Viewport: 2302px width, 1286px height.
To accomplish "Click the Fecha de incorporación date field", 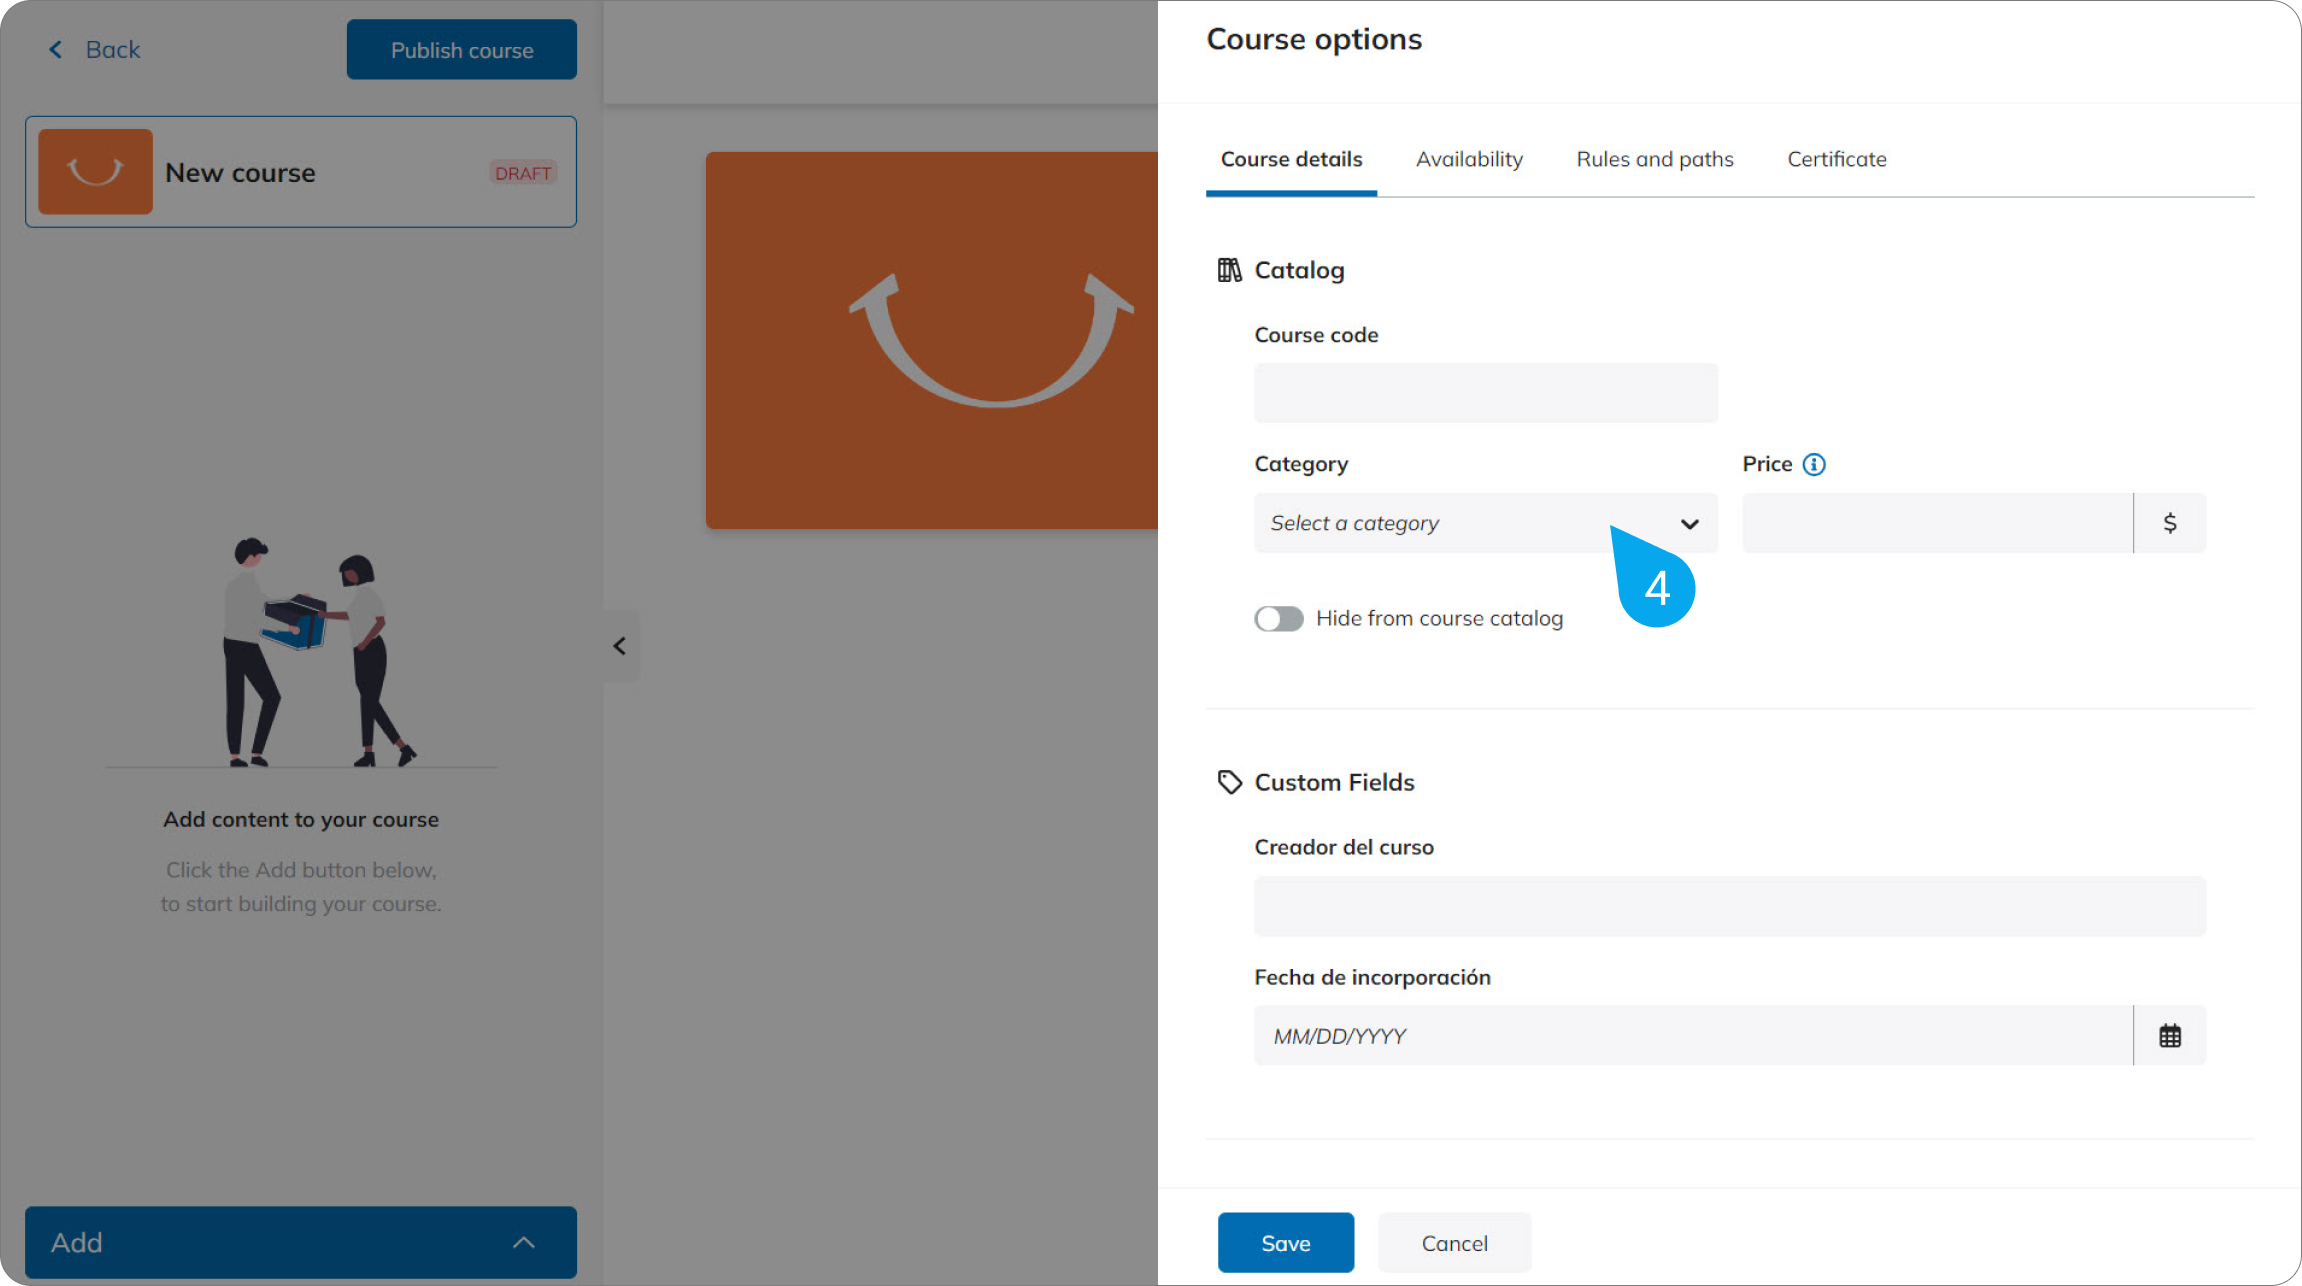I will 1600,1035.
